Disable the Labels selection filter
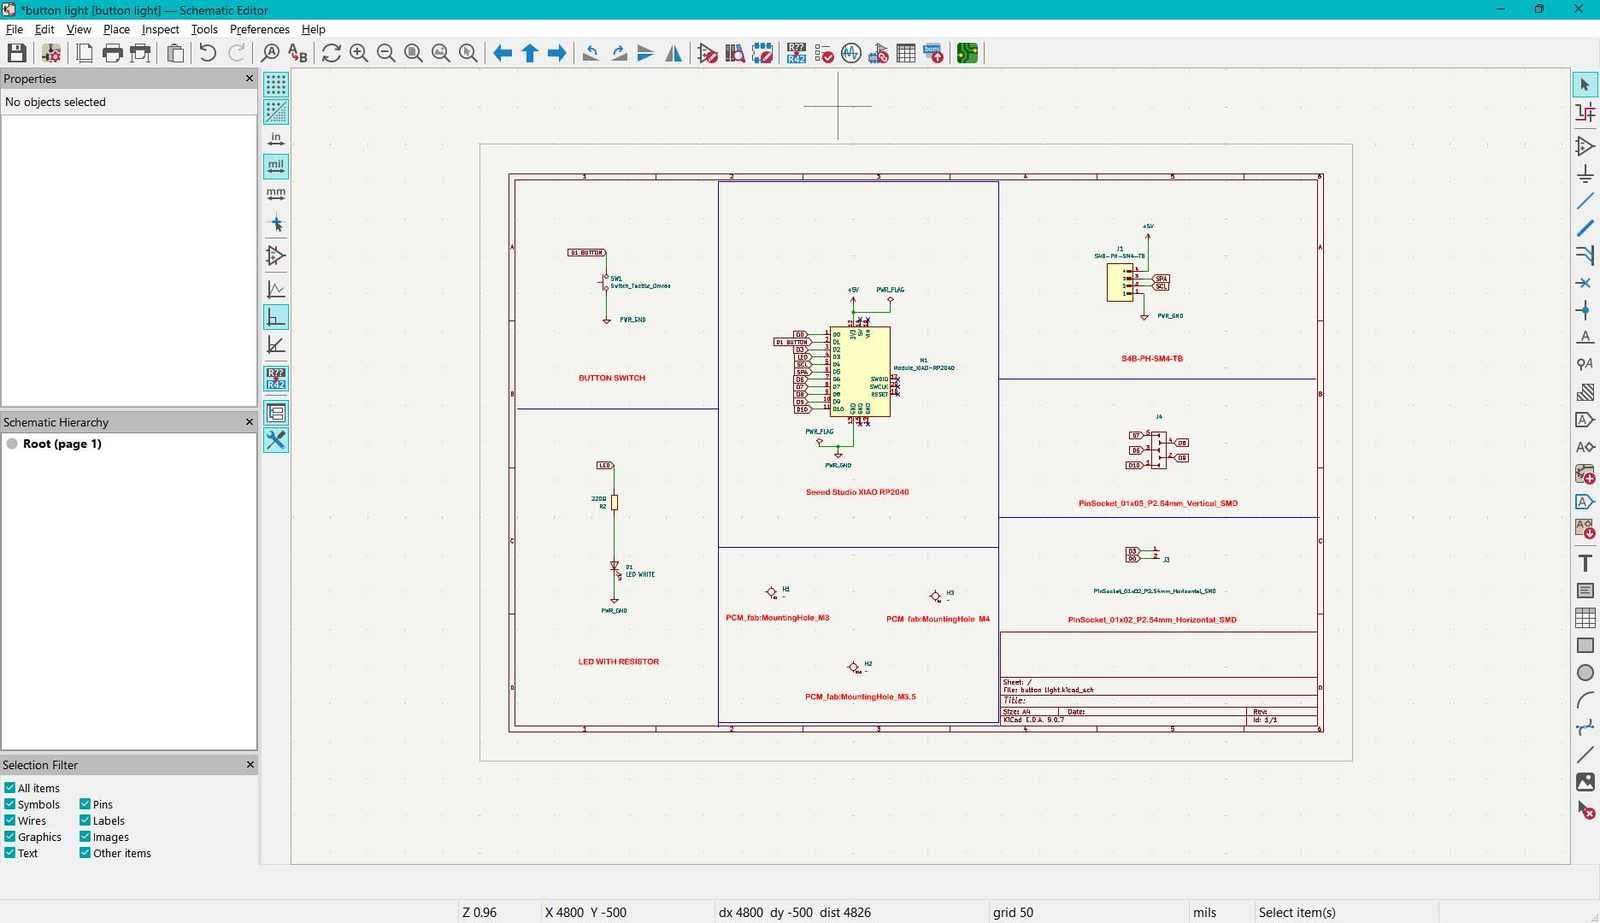 (x=85, y=820)
